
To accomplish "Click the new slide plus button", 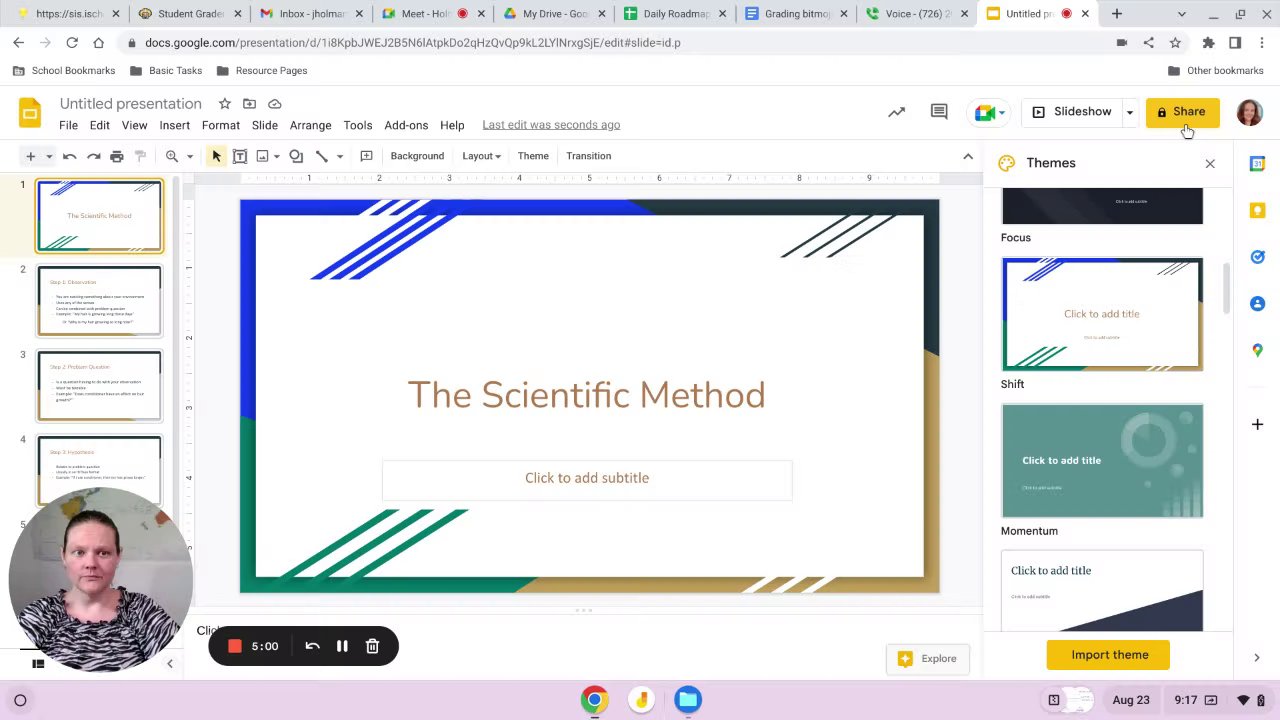I will 30,156.
